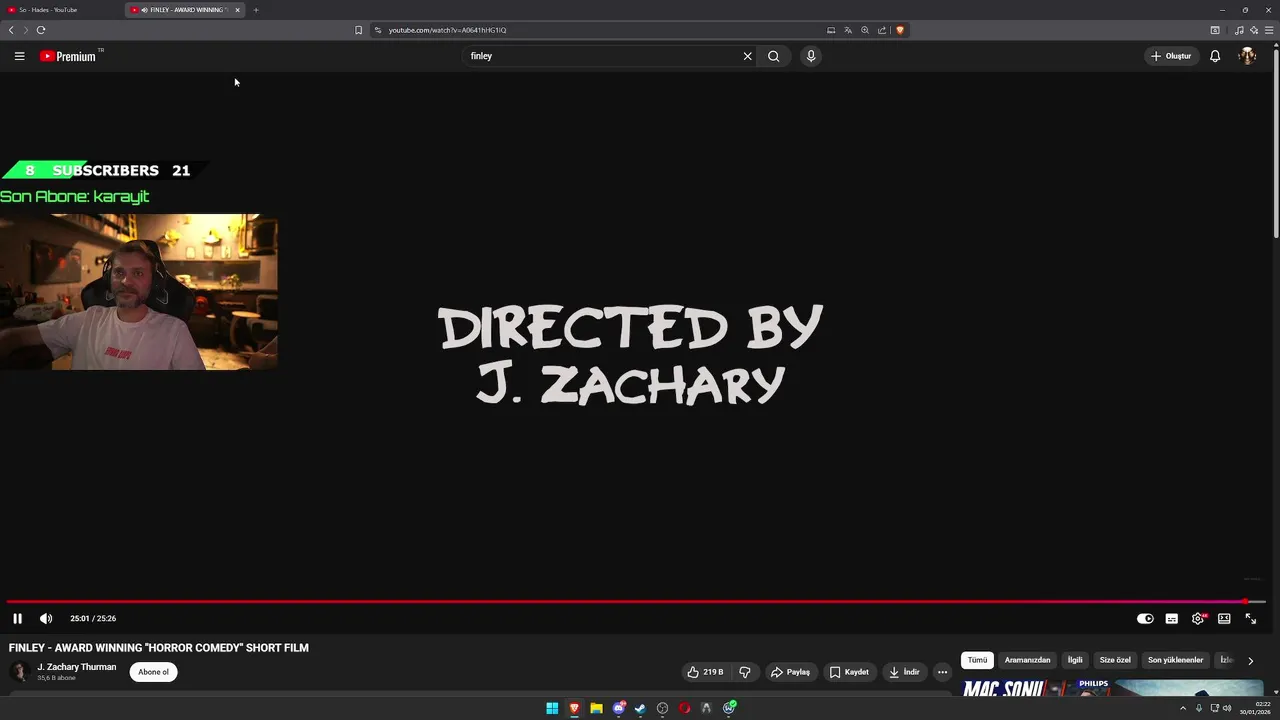This screenshot has width=1280, height=720.
Task: Go back in browser history
Action: click(x=11, y=30)
